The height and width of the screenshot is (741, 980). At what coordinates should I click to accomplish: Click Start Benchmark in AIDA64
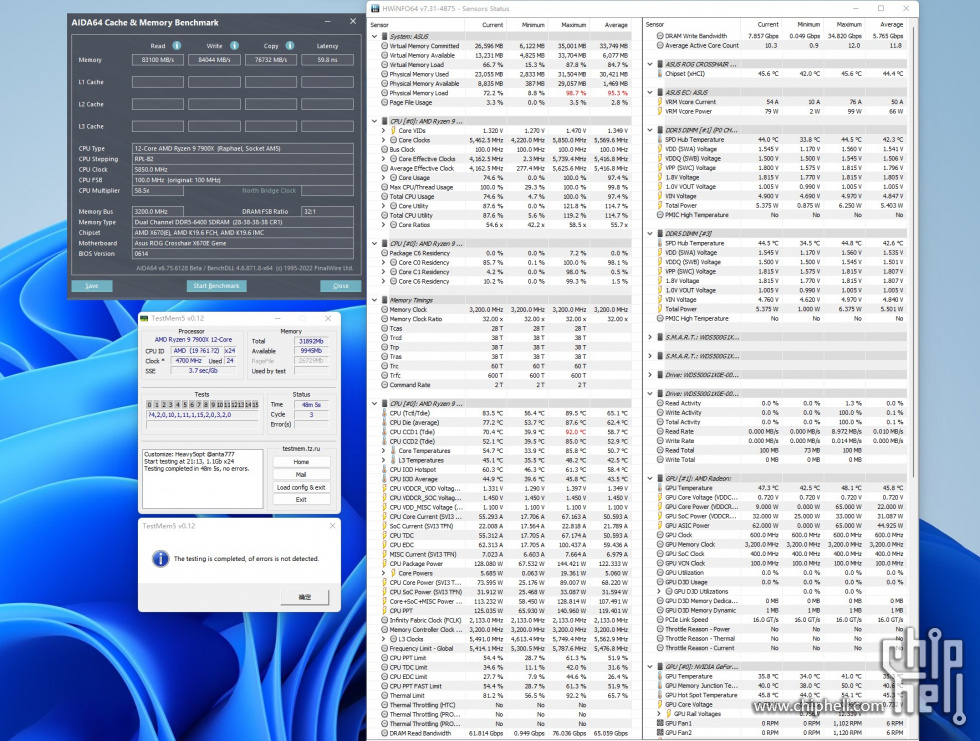point(216,286)
